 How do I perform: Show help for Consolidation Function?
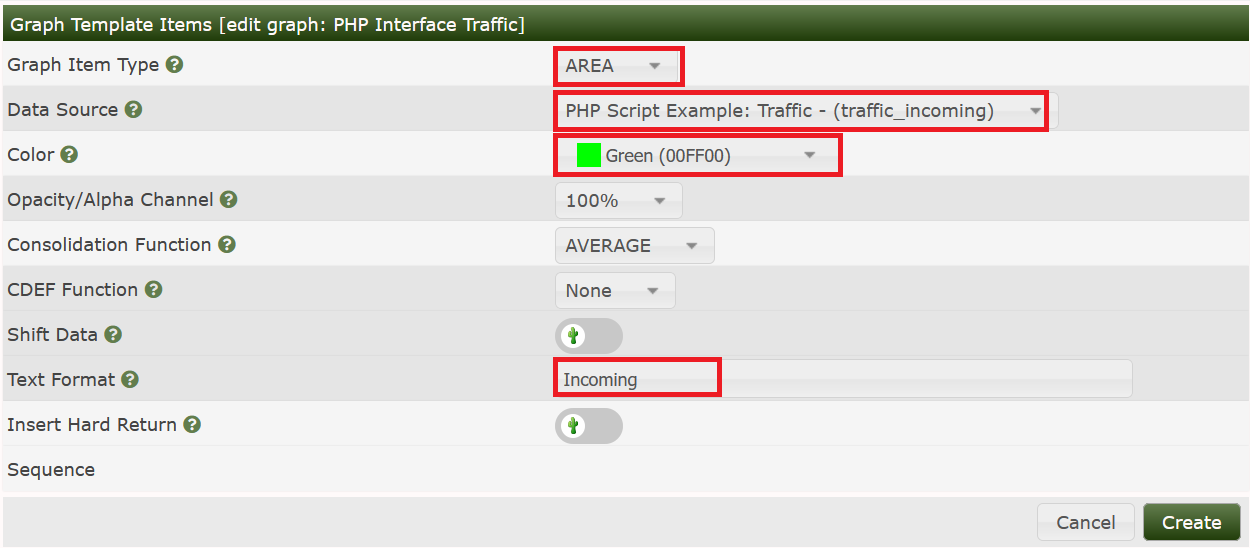[x=227, y=245]
